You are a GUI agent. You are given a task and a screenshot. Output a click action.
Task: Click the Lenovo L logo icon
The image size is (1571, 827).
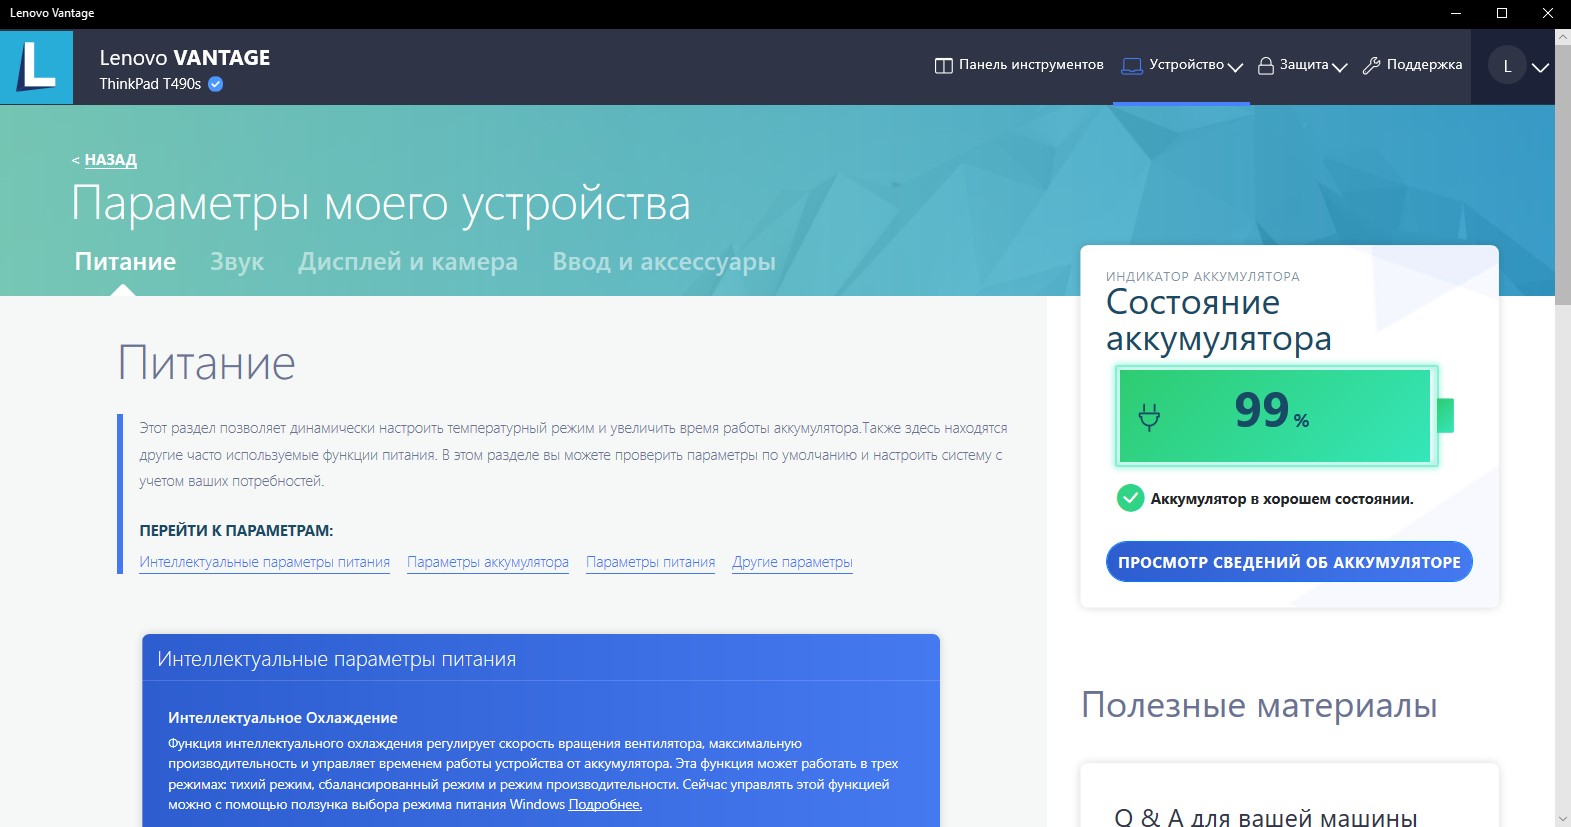point(36,67)
